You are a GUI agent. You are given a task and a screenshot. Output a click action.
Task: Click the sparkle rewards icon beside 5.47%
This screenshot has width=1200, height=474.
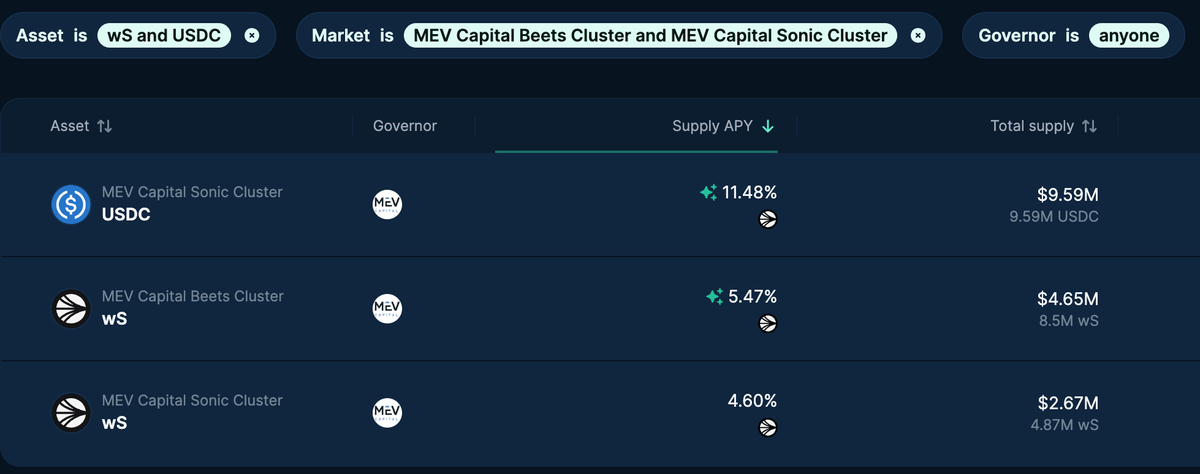tap(714, 296)
